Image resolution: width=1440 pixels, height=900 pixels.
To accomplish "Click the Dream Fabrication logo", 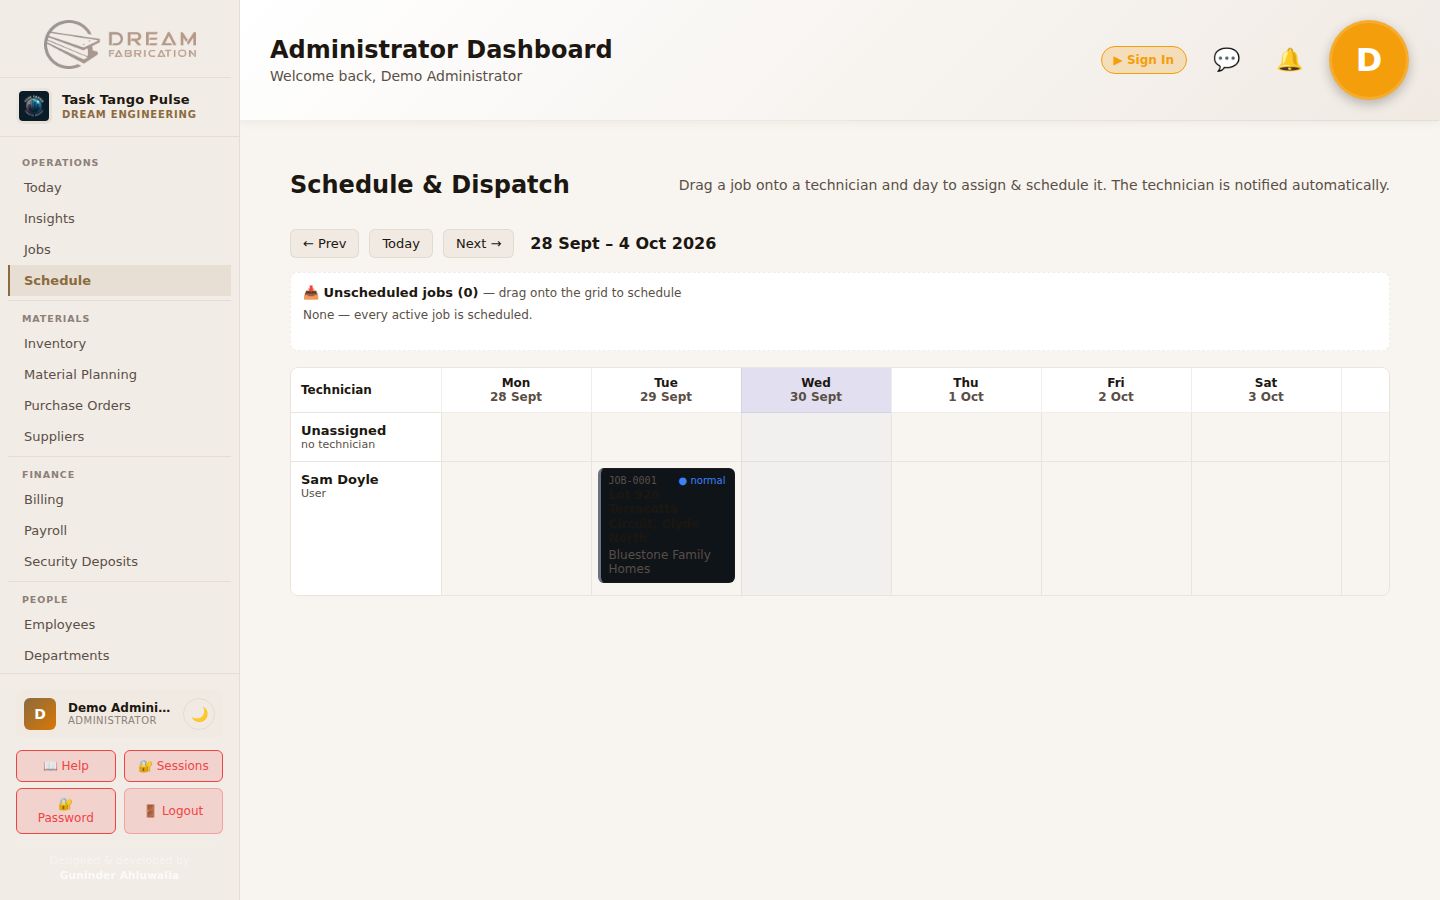I will (120, 44).
